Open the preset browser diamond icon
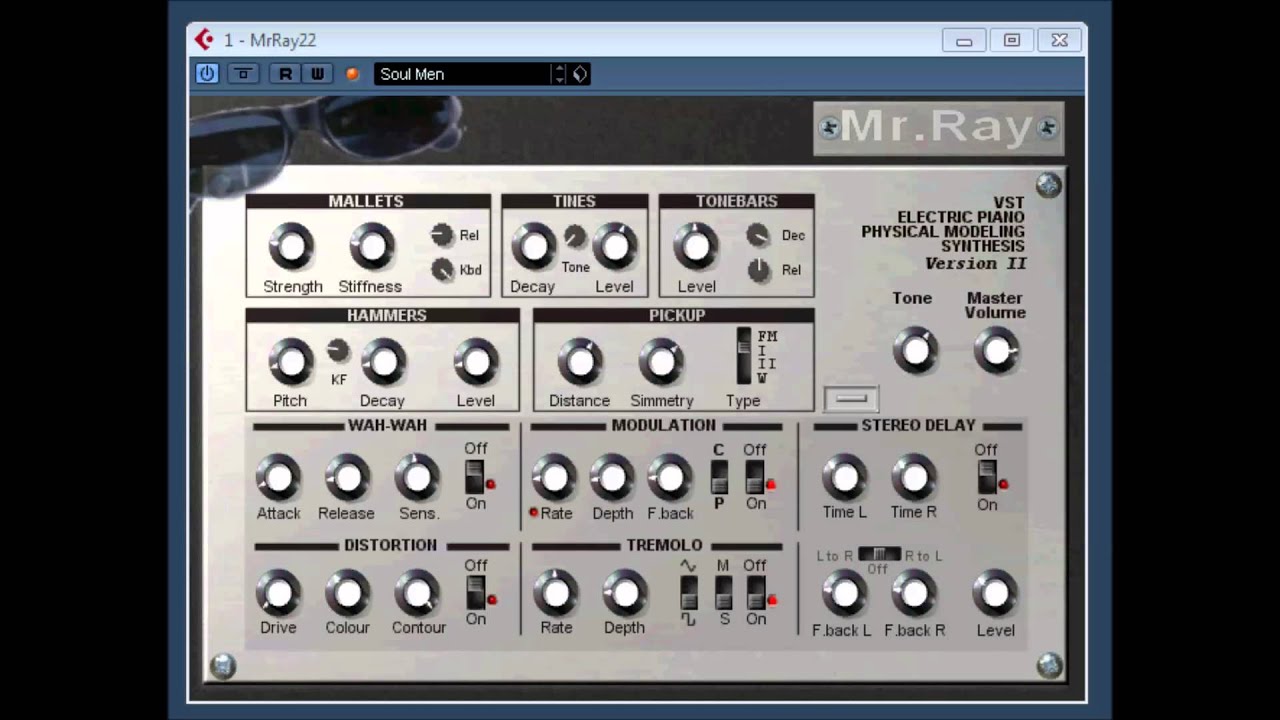 [580, 74]
